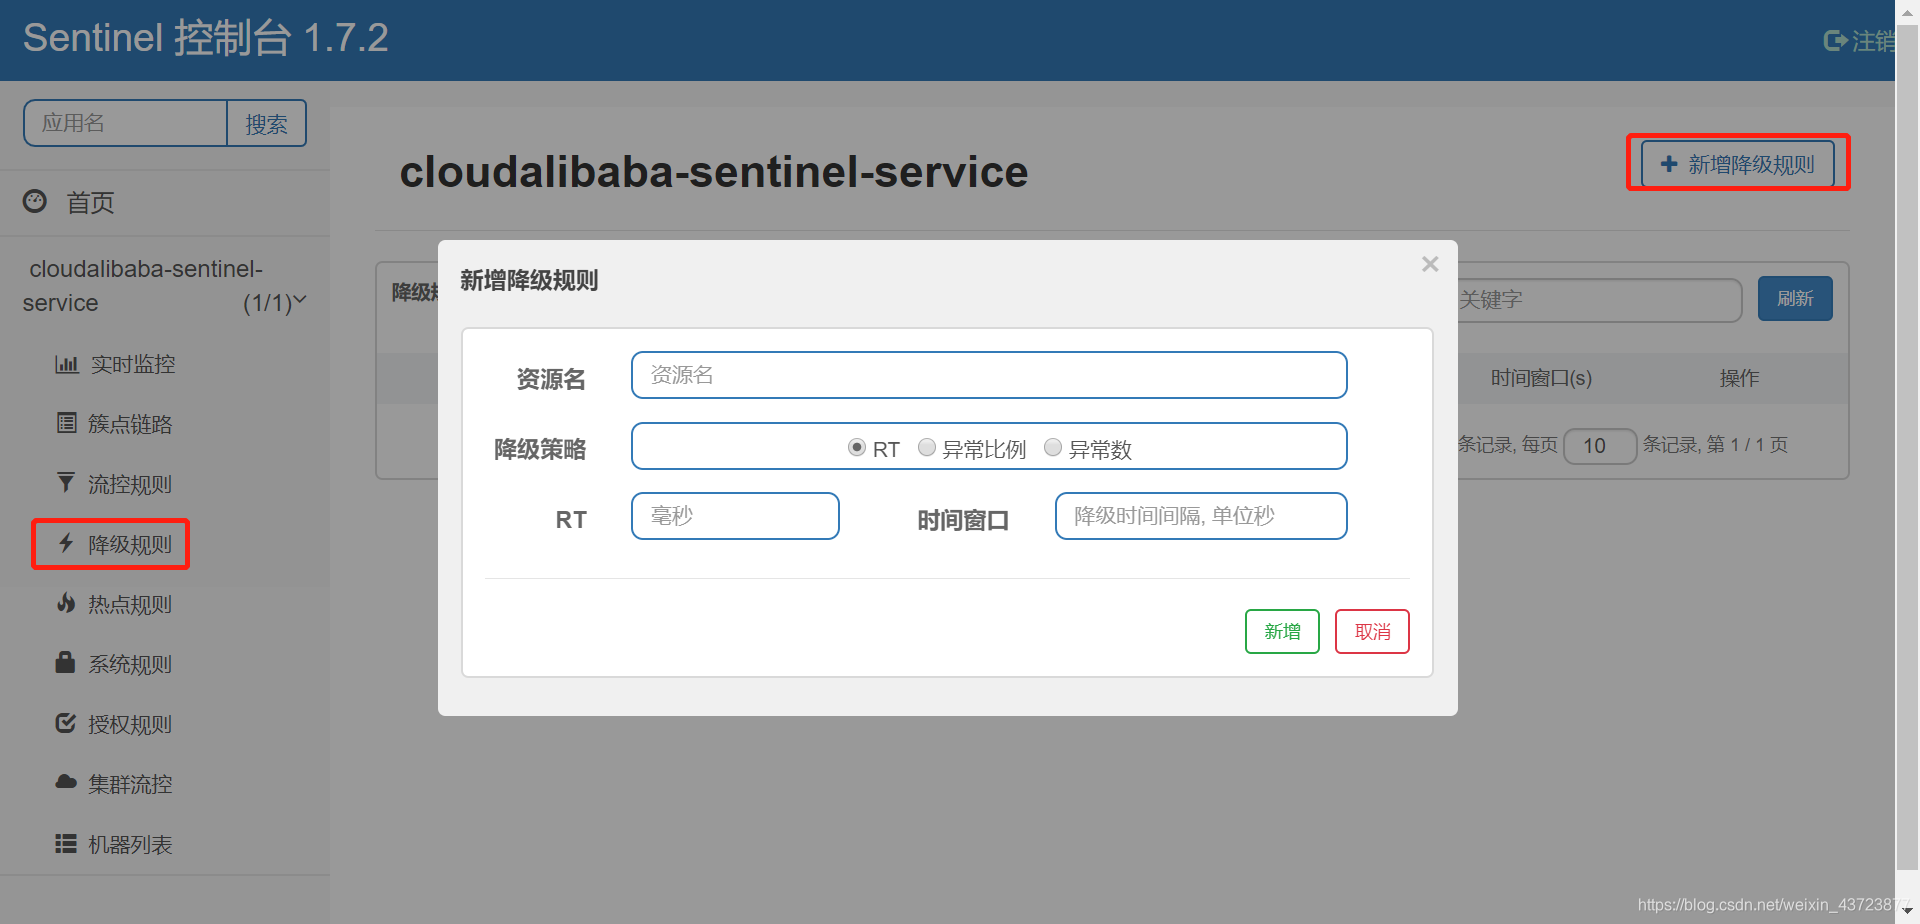This screenshot has height=924, width=1920.
Task: Click the checkmark icon for 授权规则
Action: [66, 723]
